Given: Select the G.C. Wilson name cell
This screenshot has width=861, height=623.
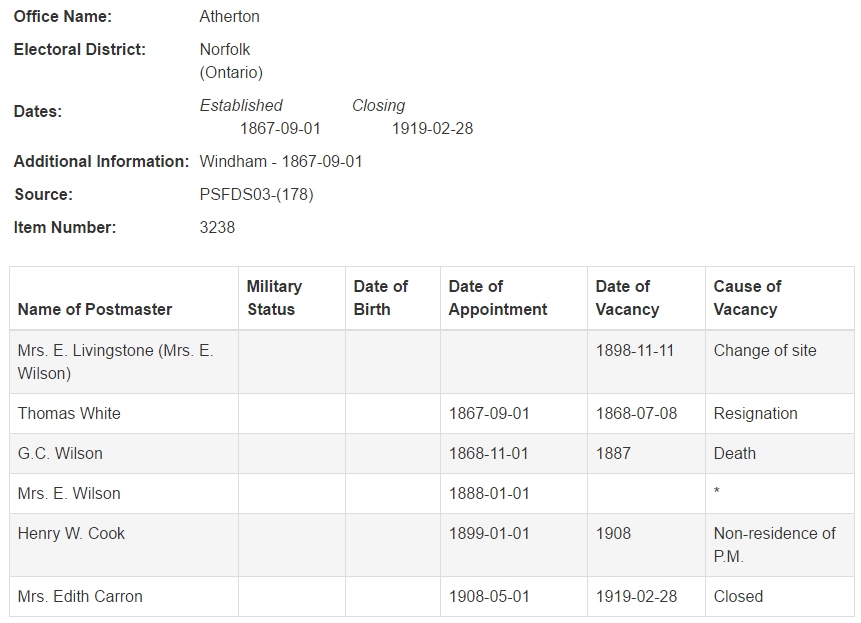Looking at the screenshot, I should 124,453.
